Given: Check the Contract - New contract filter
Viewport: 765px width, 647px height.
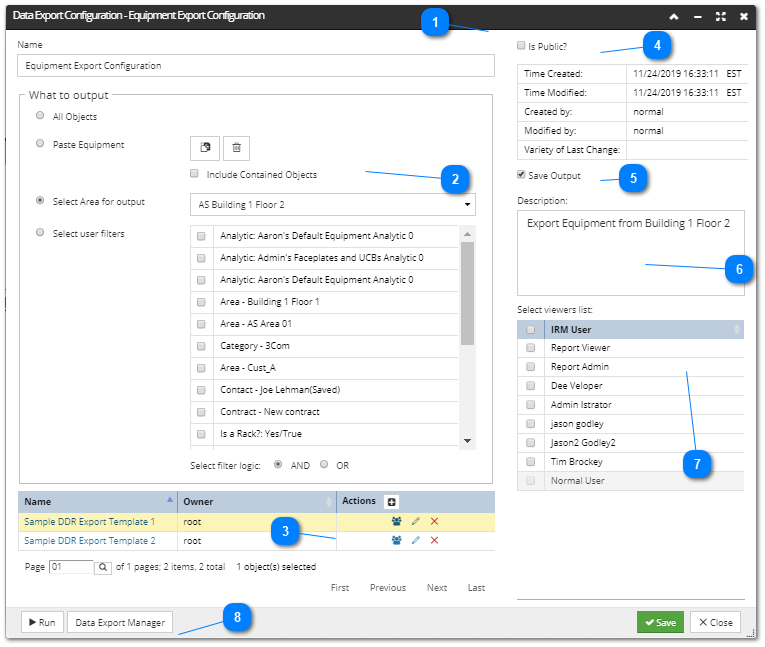Looking at the screenshot, I should click(201, 412).
